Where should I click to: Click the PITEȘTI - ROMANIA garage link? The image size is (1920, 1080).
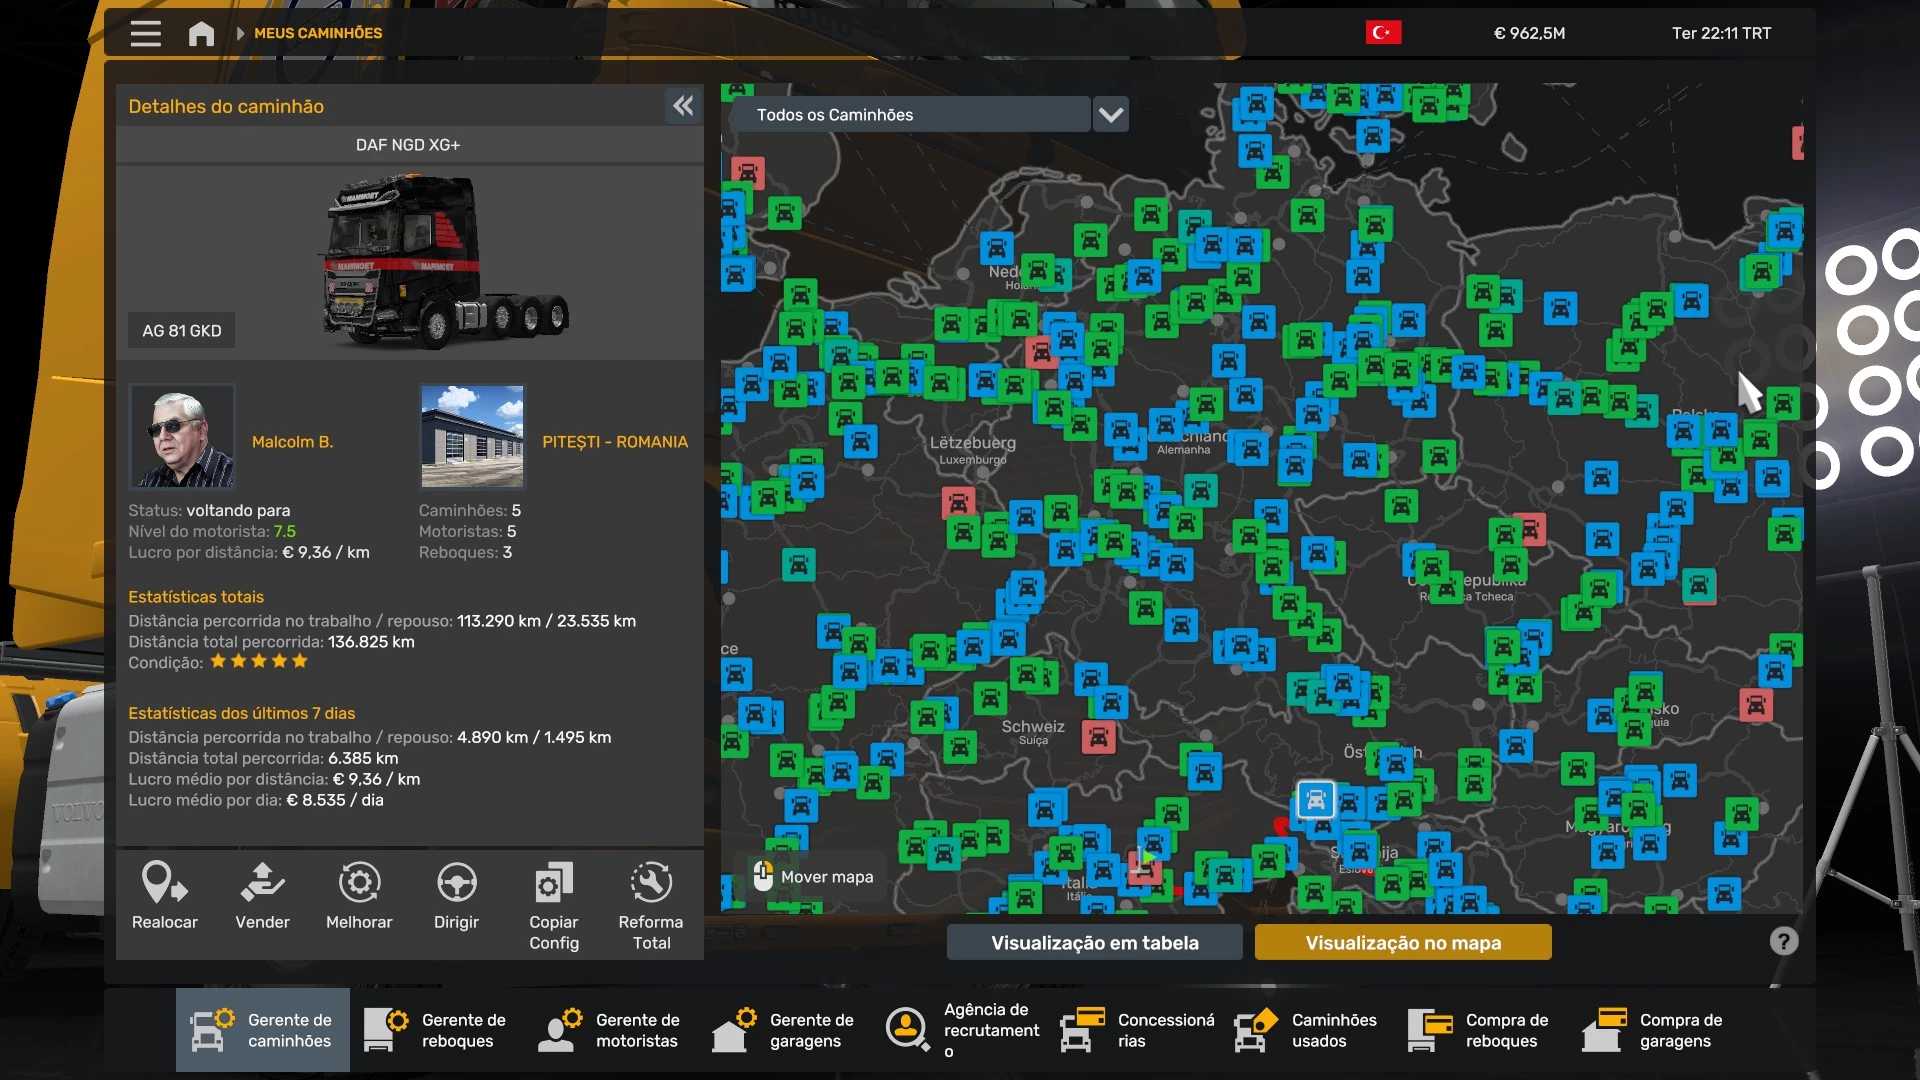[614, 441]
